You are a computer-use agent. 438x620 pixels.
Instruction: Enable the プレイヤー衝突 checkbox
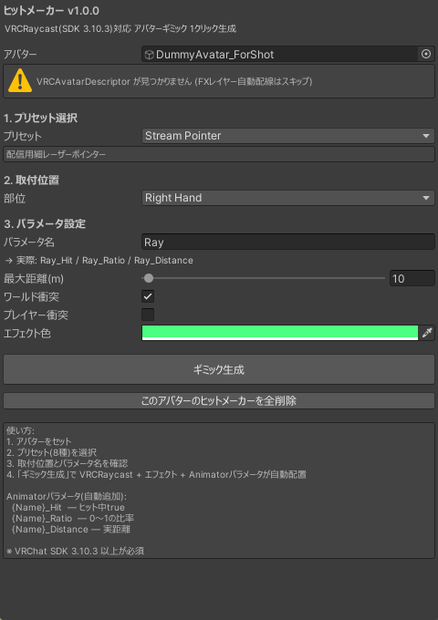pyautogui.click(x=148, y=315)
